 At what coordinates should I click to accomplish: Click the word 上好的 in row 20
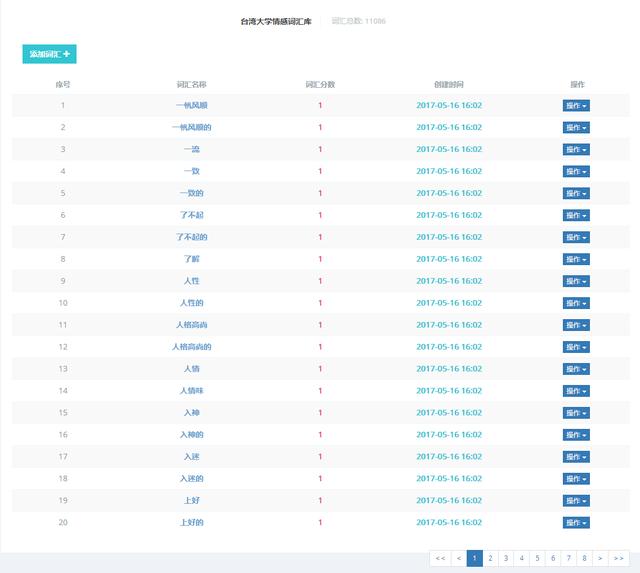point(192,522)
